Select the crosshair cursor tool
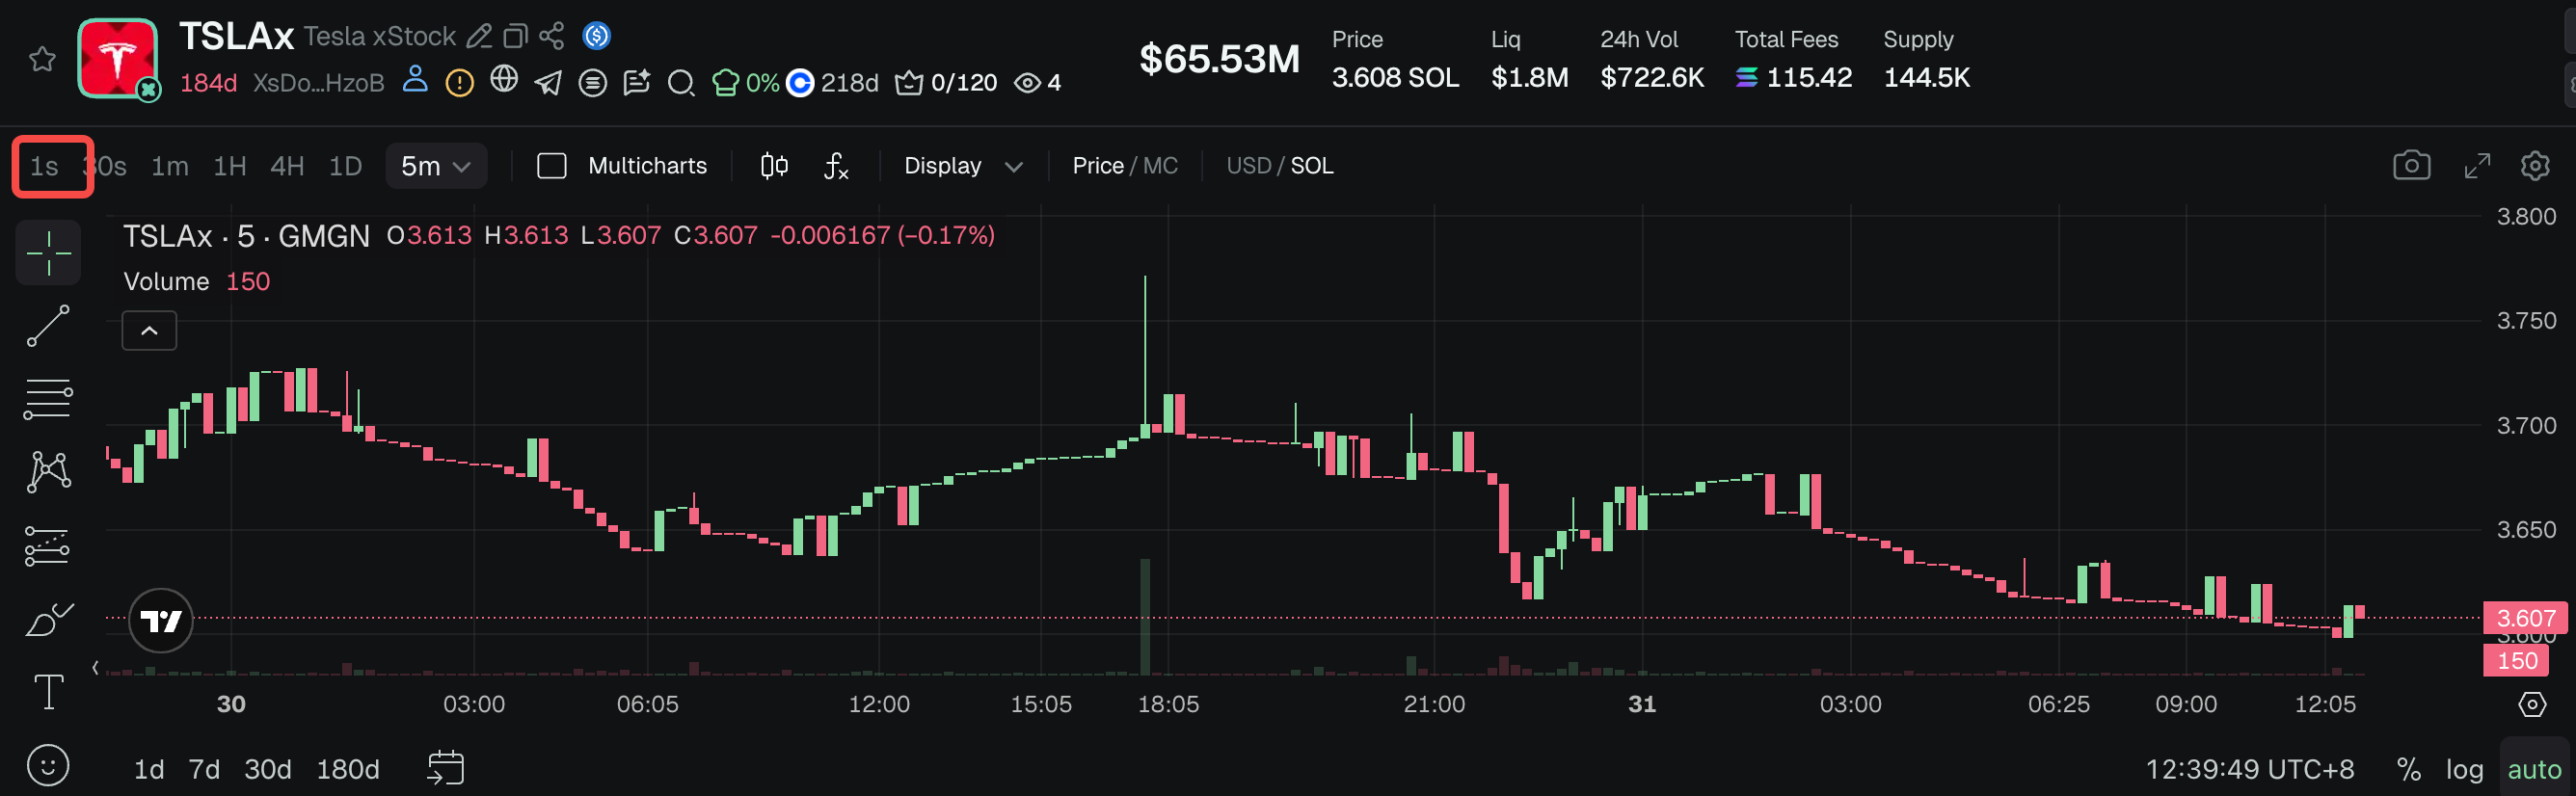Viewport: 2576px width, 796px height. point(48,253)
